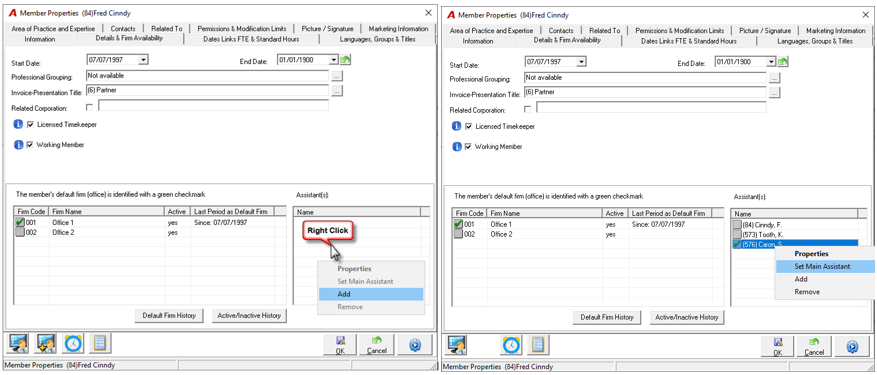Uncheck Licensed Timekeeper in the window listing assistants
Screen dimensions: 877x375
tap(468, 126)
